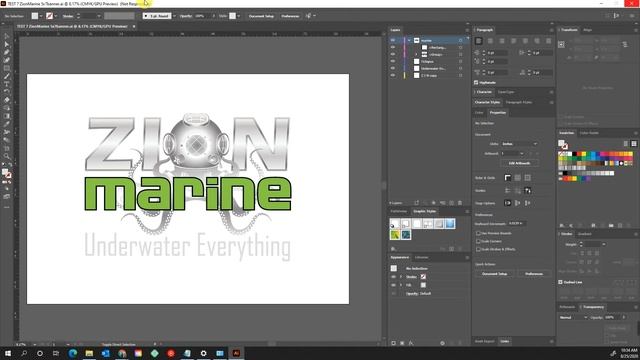The width and height of the screenshot is (640, 360).
Task: Click Document Setup under Quick Actions
Action: coord(495,274)
